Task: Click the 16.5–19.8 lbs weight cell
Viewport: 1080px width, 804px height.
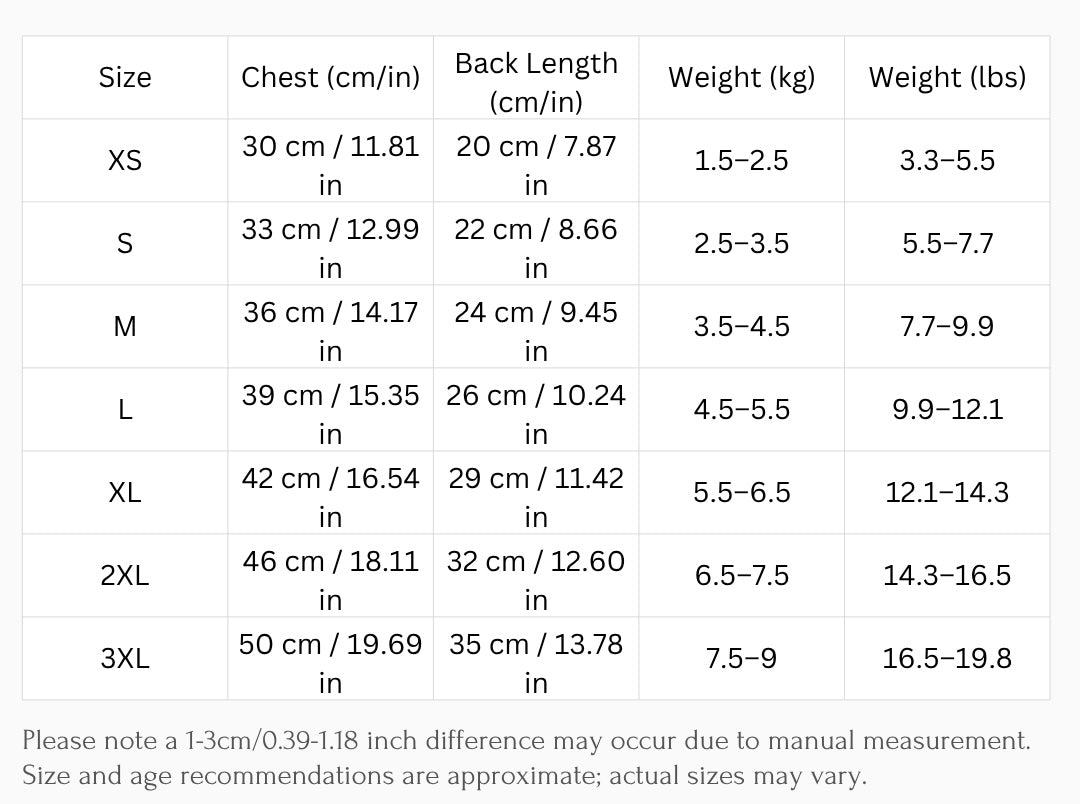Action: (x=947, y=659)
